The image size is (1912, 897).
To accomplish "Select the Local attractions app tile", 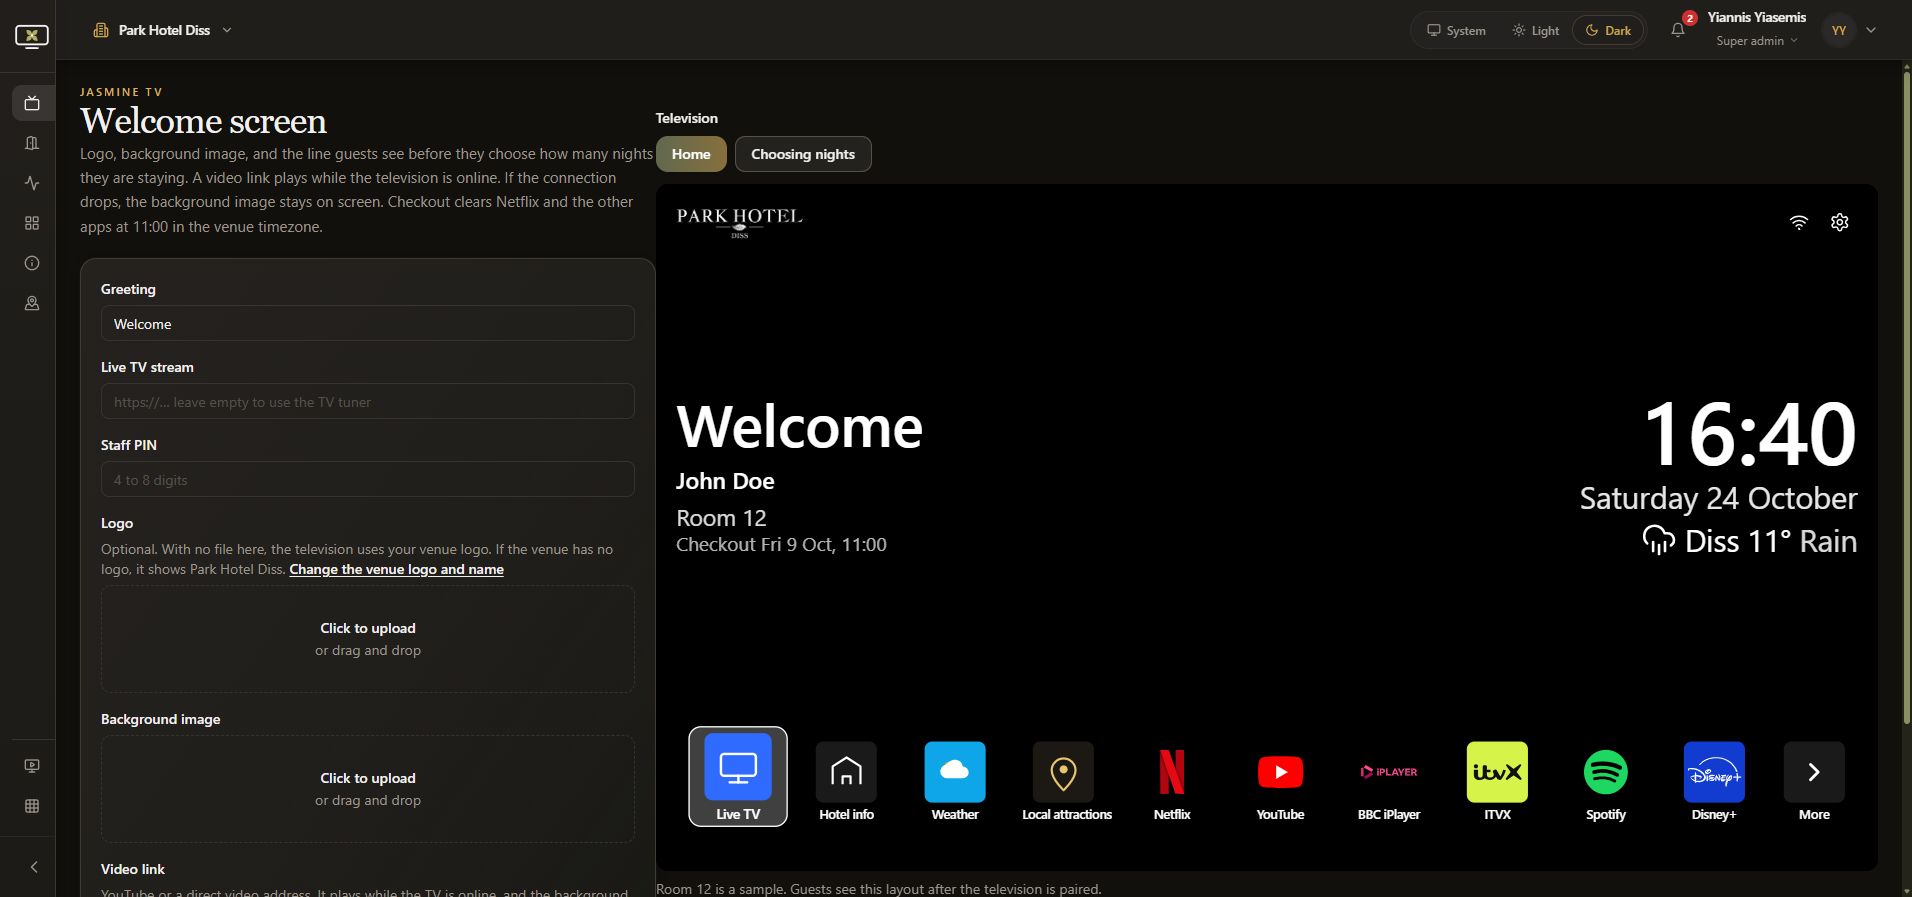I will click(x=1066, y=782).
